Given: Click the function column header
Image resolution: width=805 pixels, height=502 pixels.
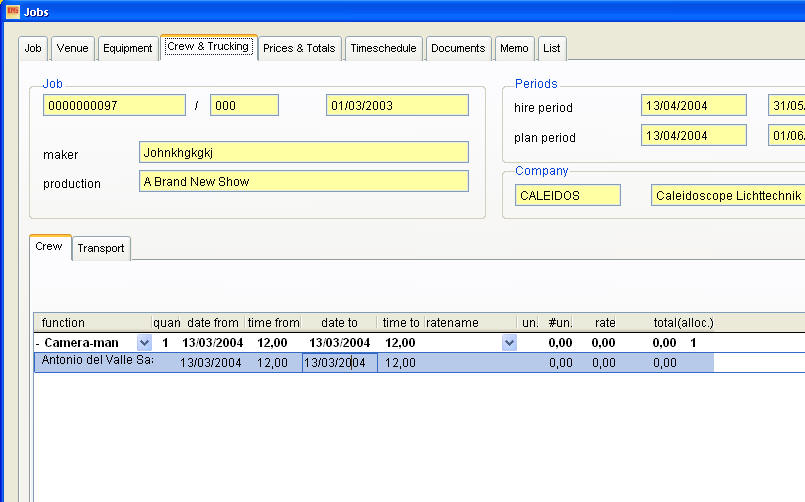Looking at the screenshot, I should (x=93, y=323).
